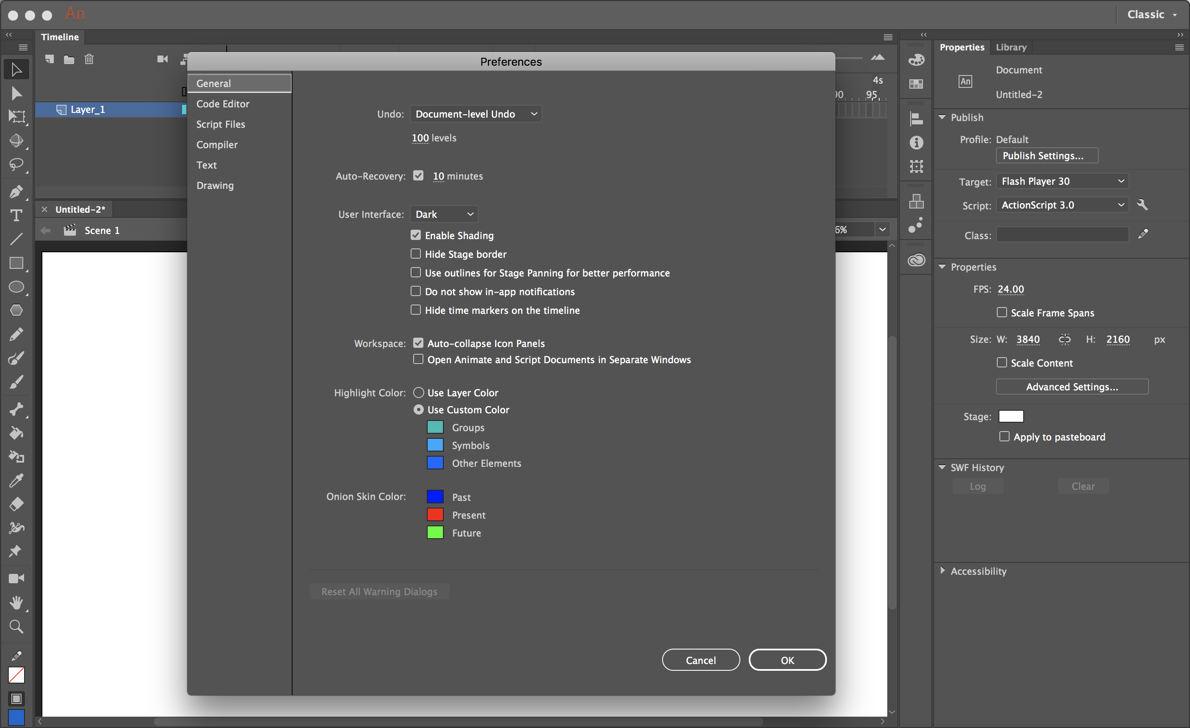Open Publish Settings

(1047, 155)
